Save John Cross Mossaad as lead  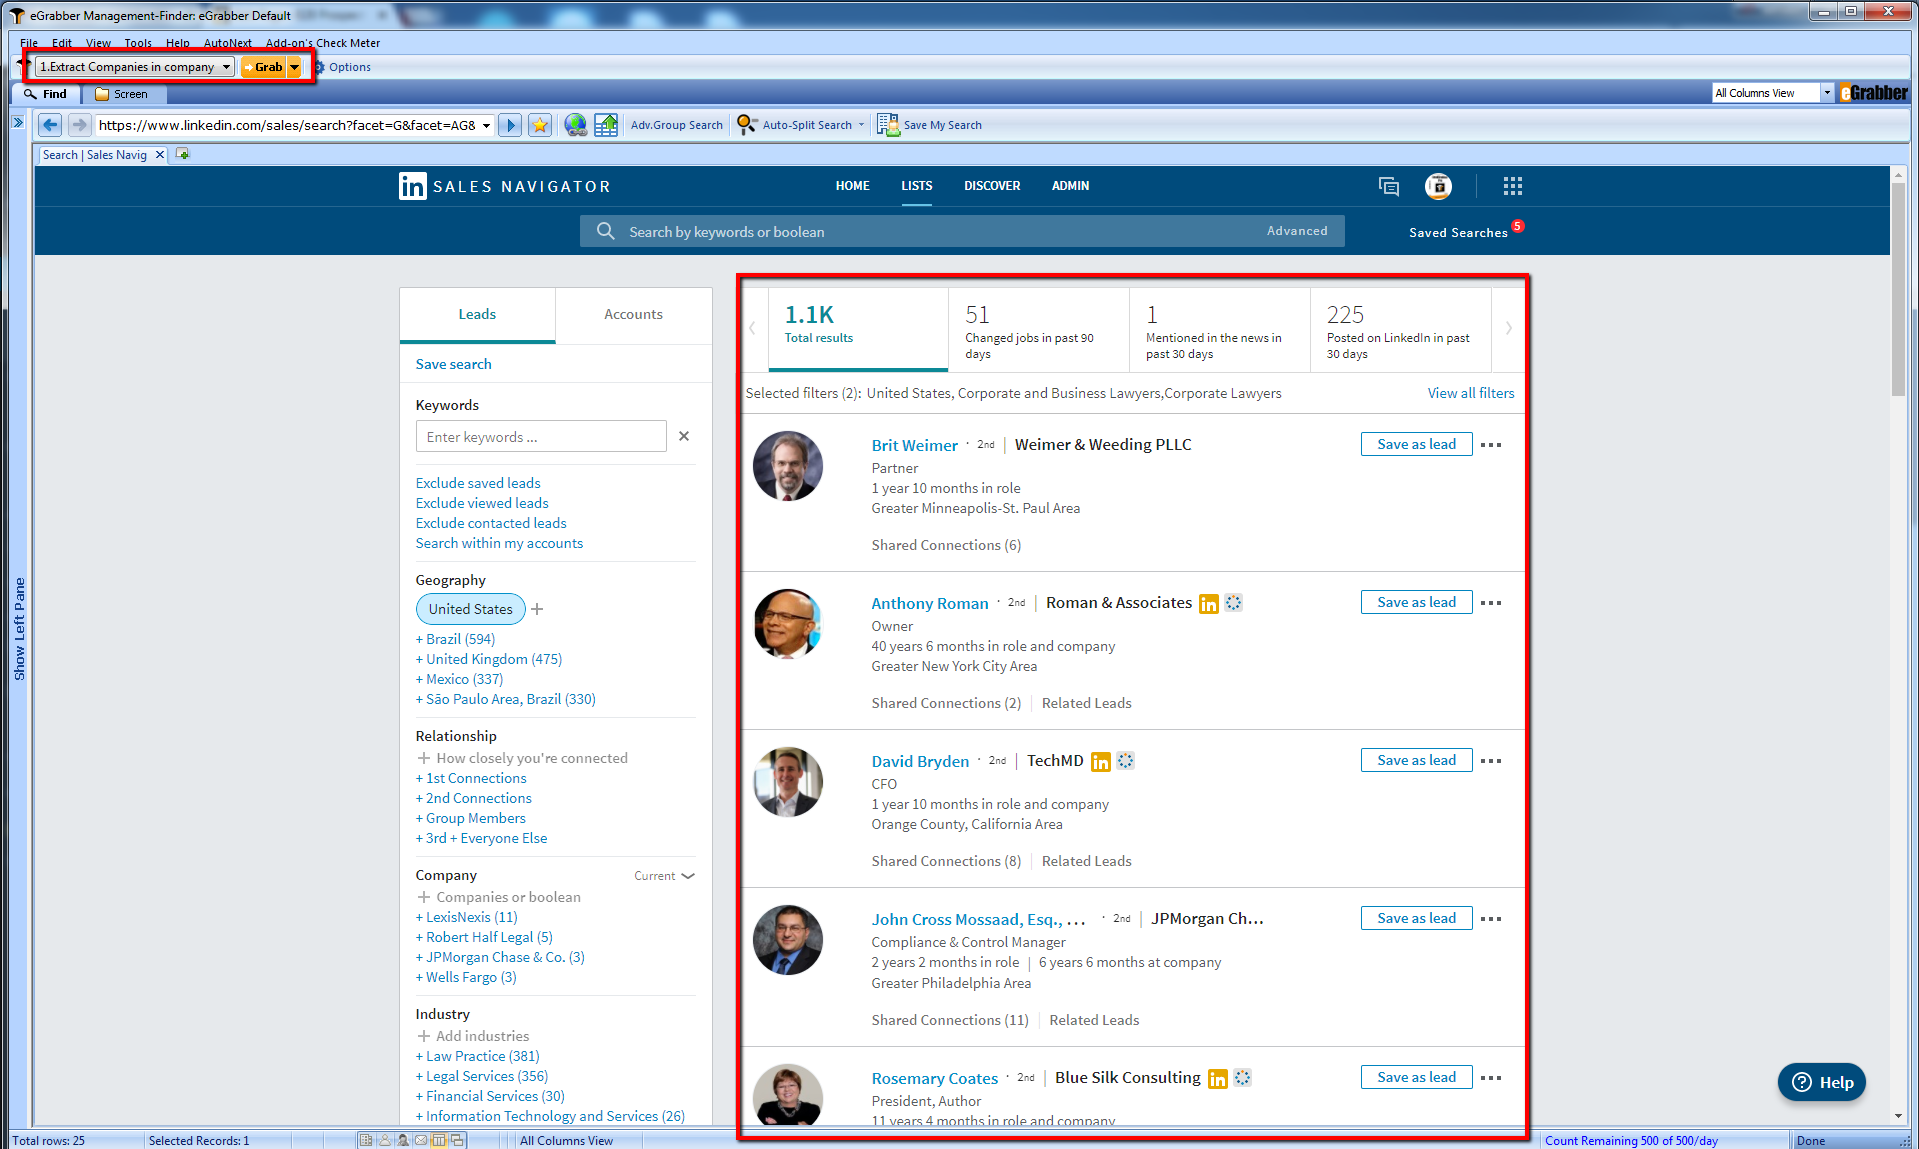(1416, 918)
